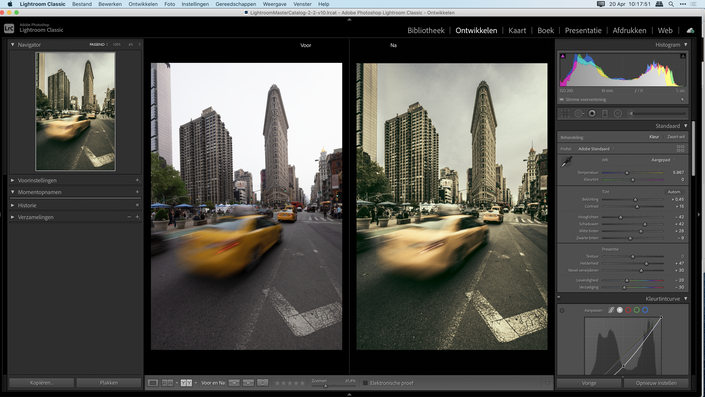Image resolution: width=705 pixels, height=397 pixels.
Task: Enable the Elektronische proef checkbox
Action: (366, 383)
